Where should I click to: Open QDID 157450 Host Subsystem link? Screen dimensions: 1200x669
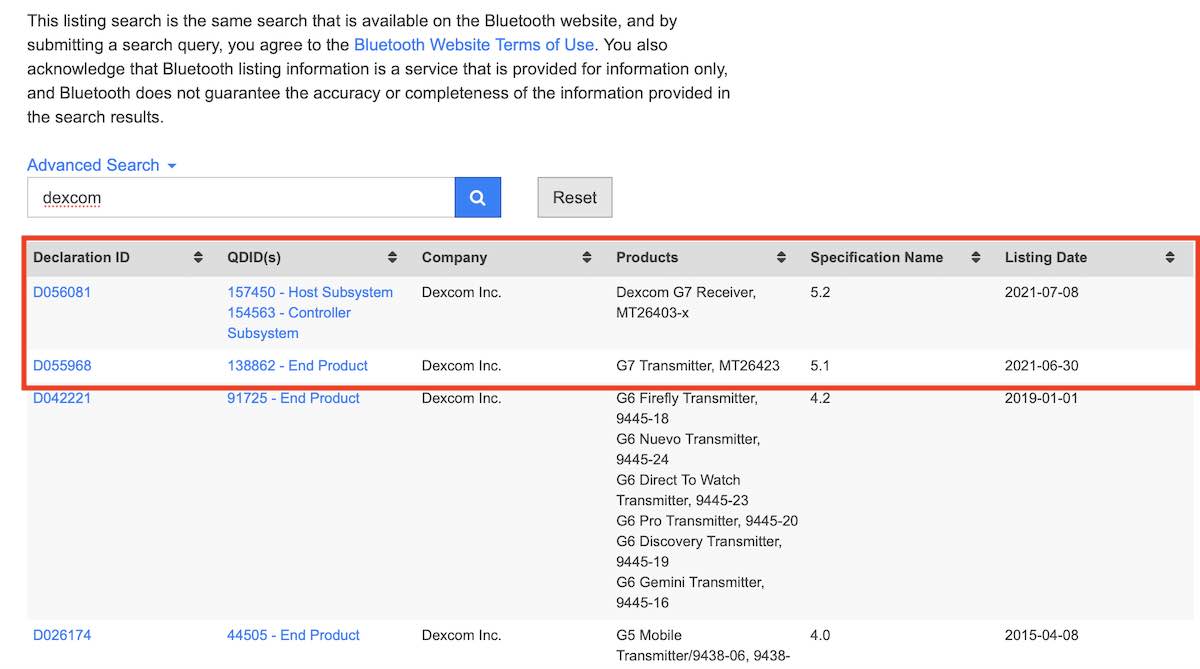click(310, 293)
